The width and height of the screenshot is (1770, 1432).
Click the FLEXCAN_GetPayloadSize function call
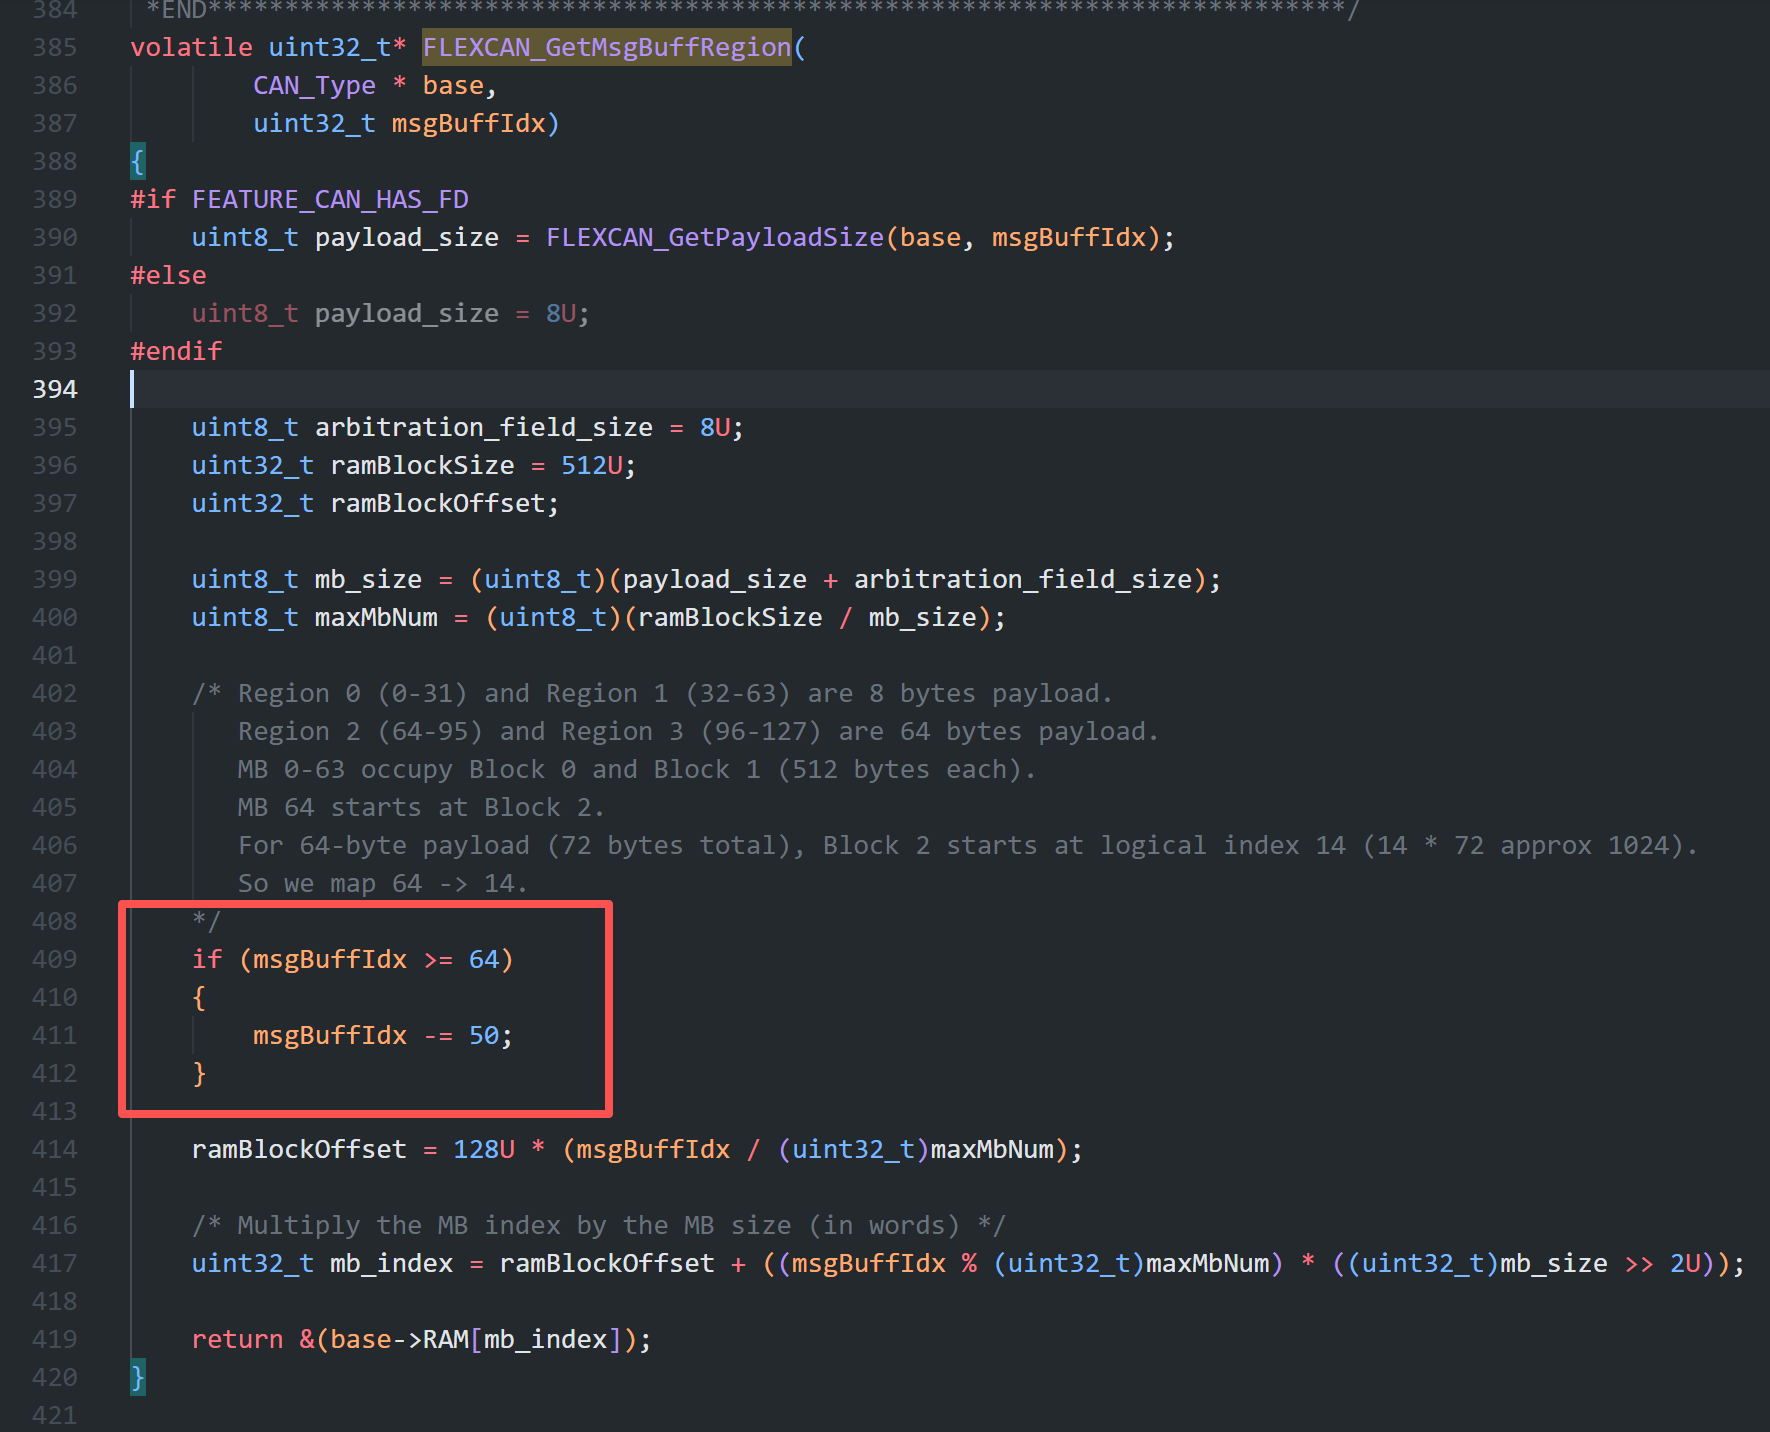click(x=714, y=237)
